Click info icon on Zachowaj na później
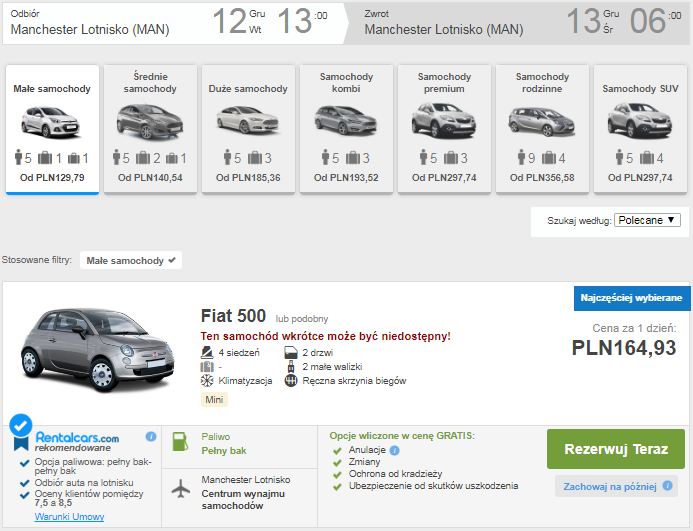693x531 pixels. (x=667, y=485)
